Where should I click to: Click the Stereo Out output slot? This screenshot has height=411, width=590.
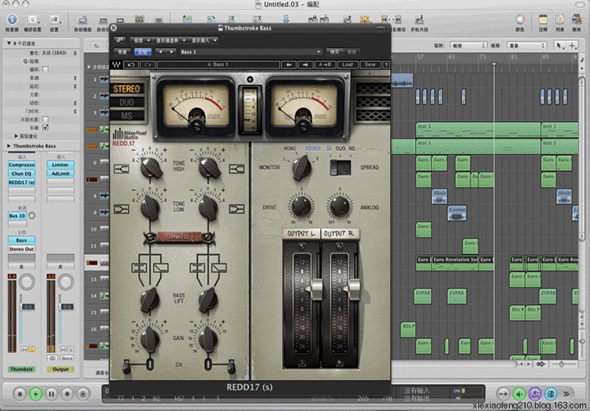click(22, 249)
